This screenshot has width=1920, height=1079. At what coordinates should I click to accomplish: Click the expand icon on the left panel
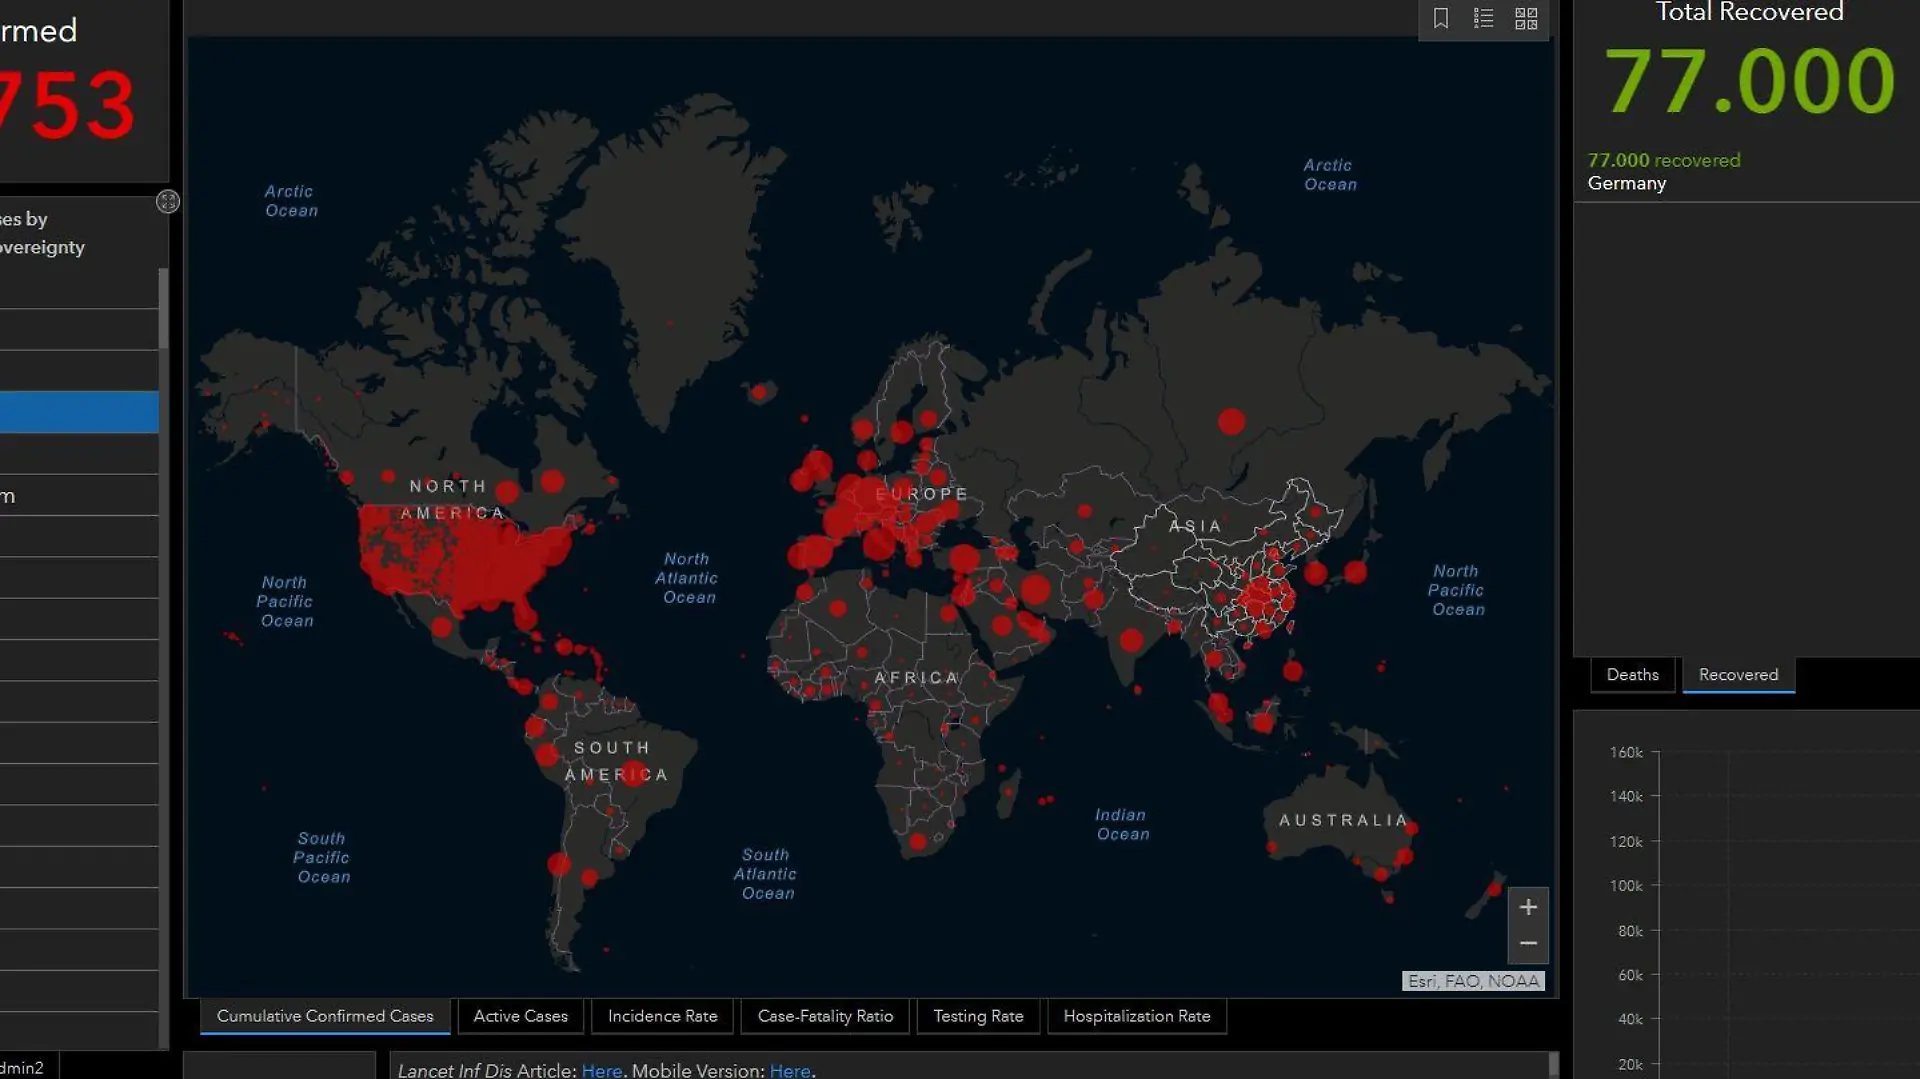pyautogui.click(x=168, y=202)
